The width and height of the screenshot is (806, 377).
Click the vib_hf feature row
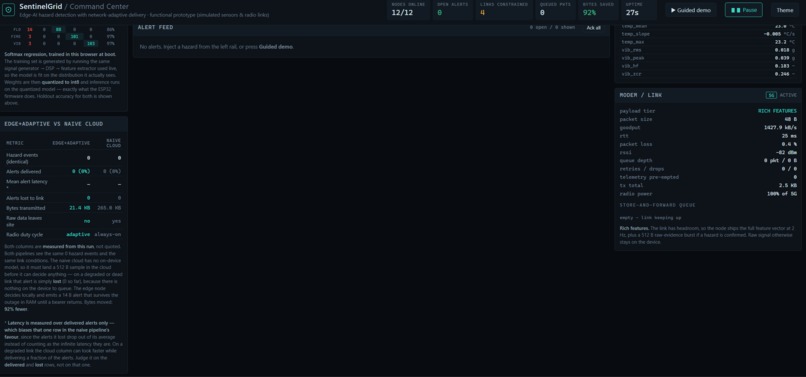(708, 66)
